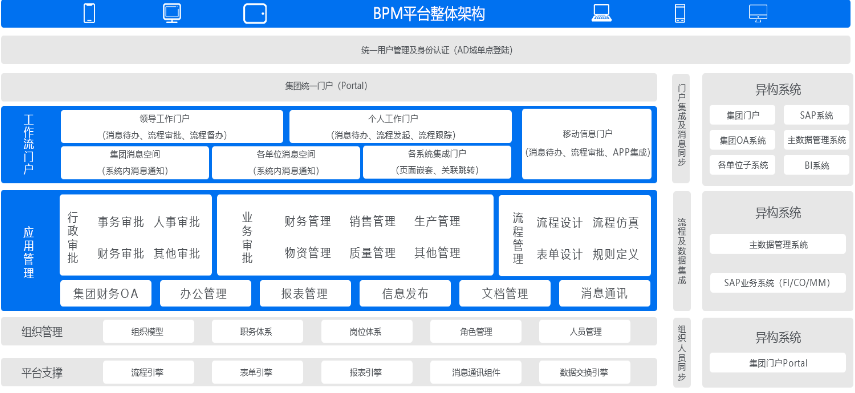The width and height of the screenshot is (855, 393).
Task: Select 生产管理
Action: [437, 221]
